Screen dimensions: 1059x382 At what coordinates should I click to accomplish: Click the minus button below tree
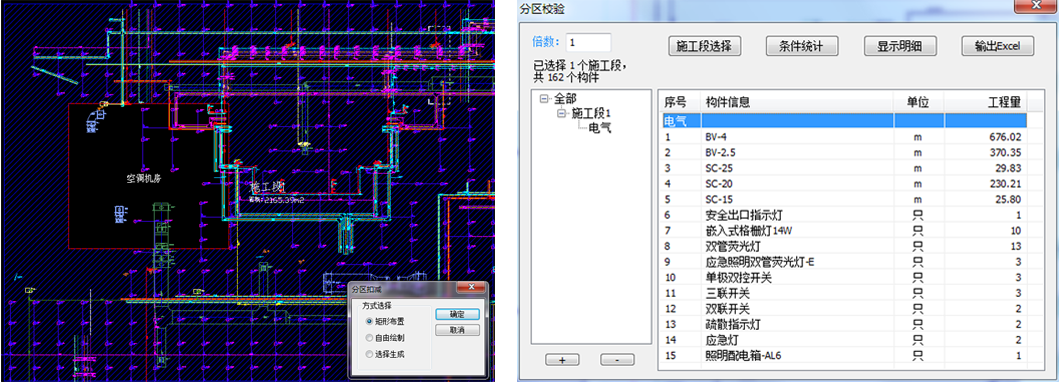(x=619, y=360)
